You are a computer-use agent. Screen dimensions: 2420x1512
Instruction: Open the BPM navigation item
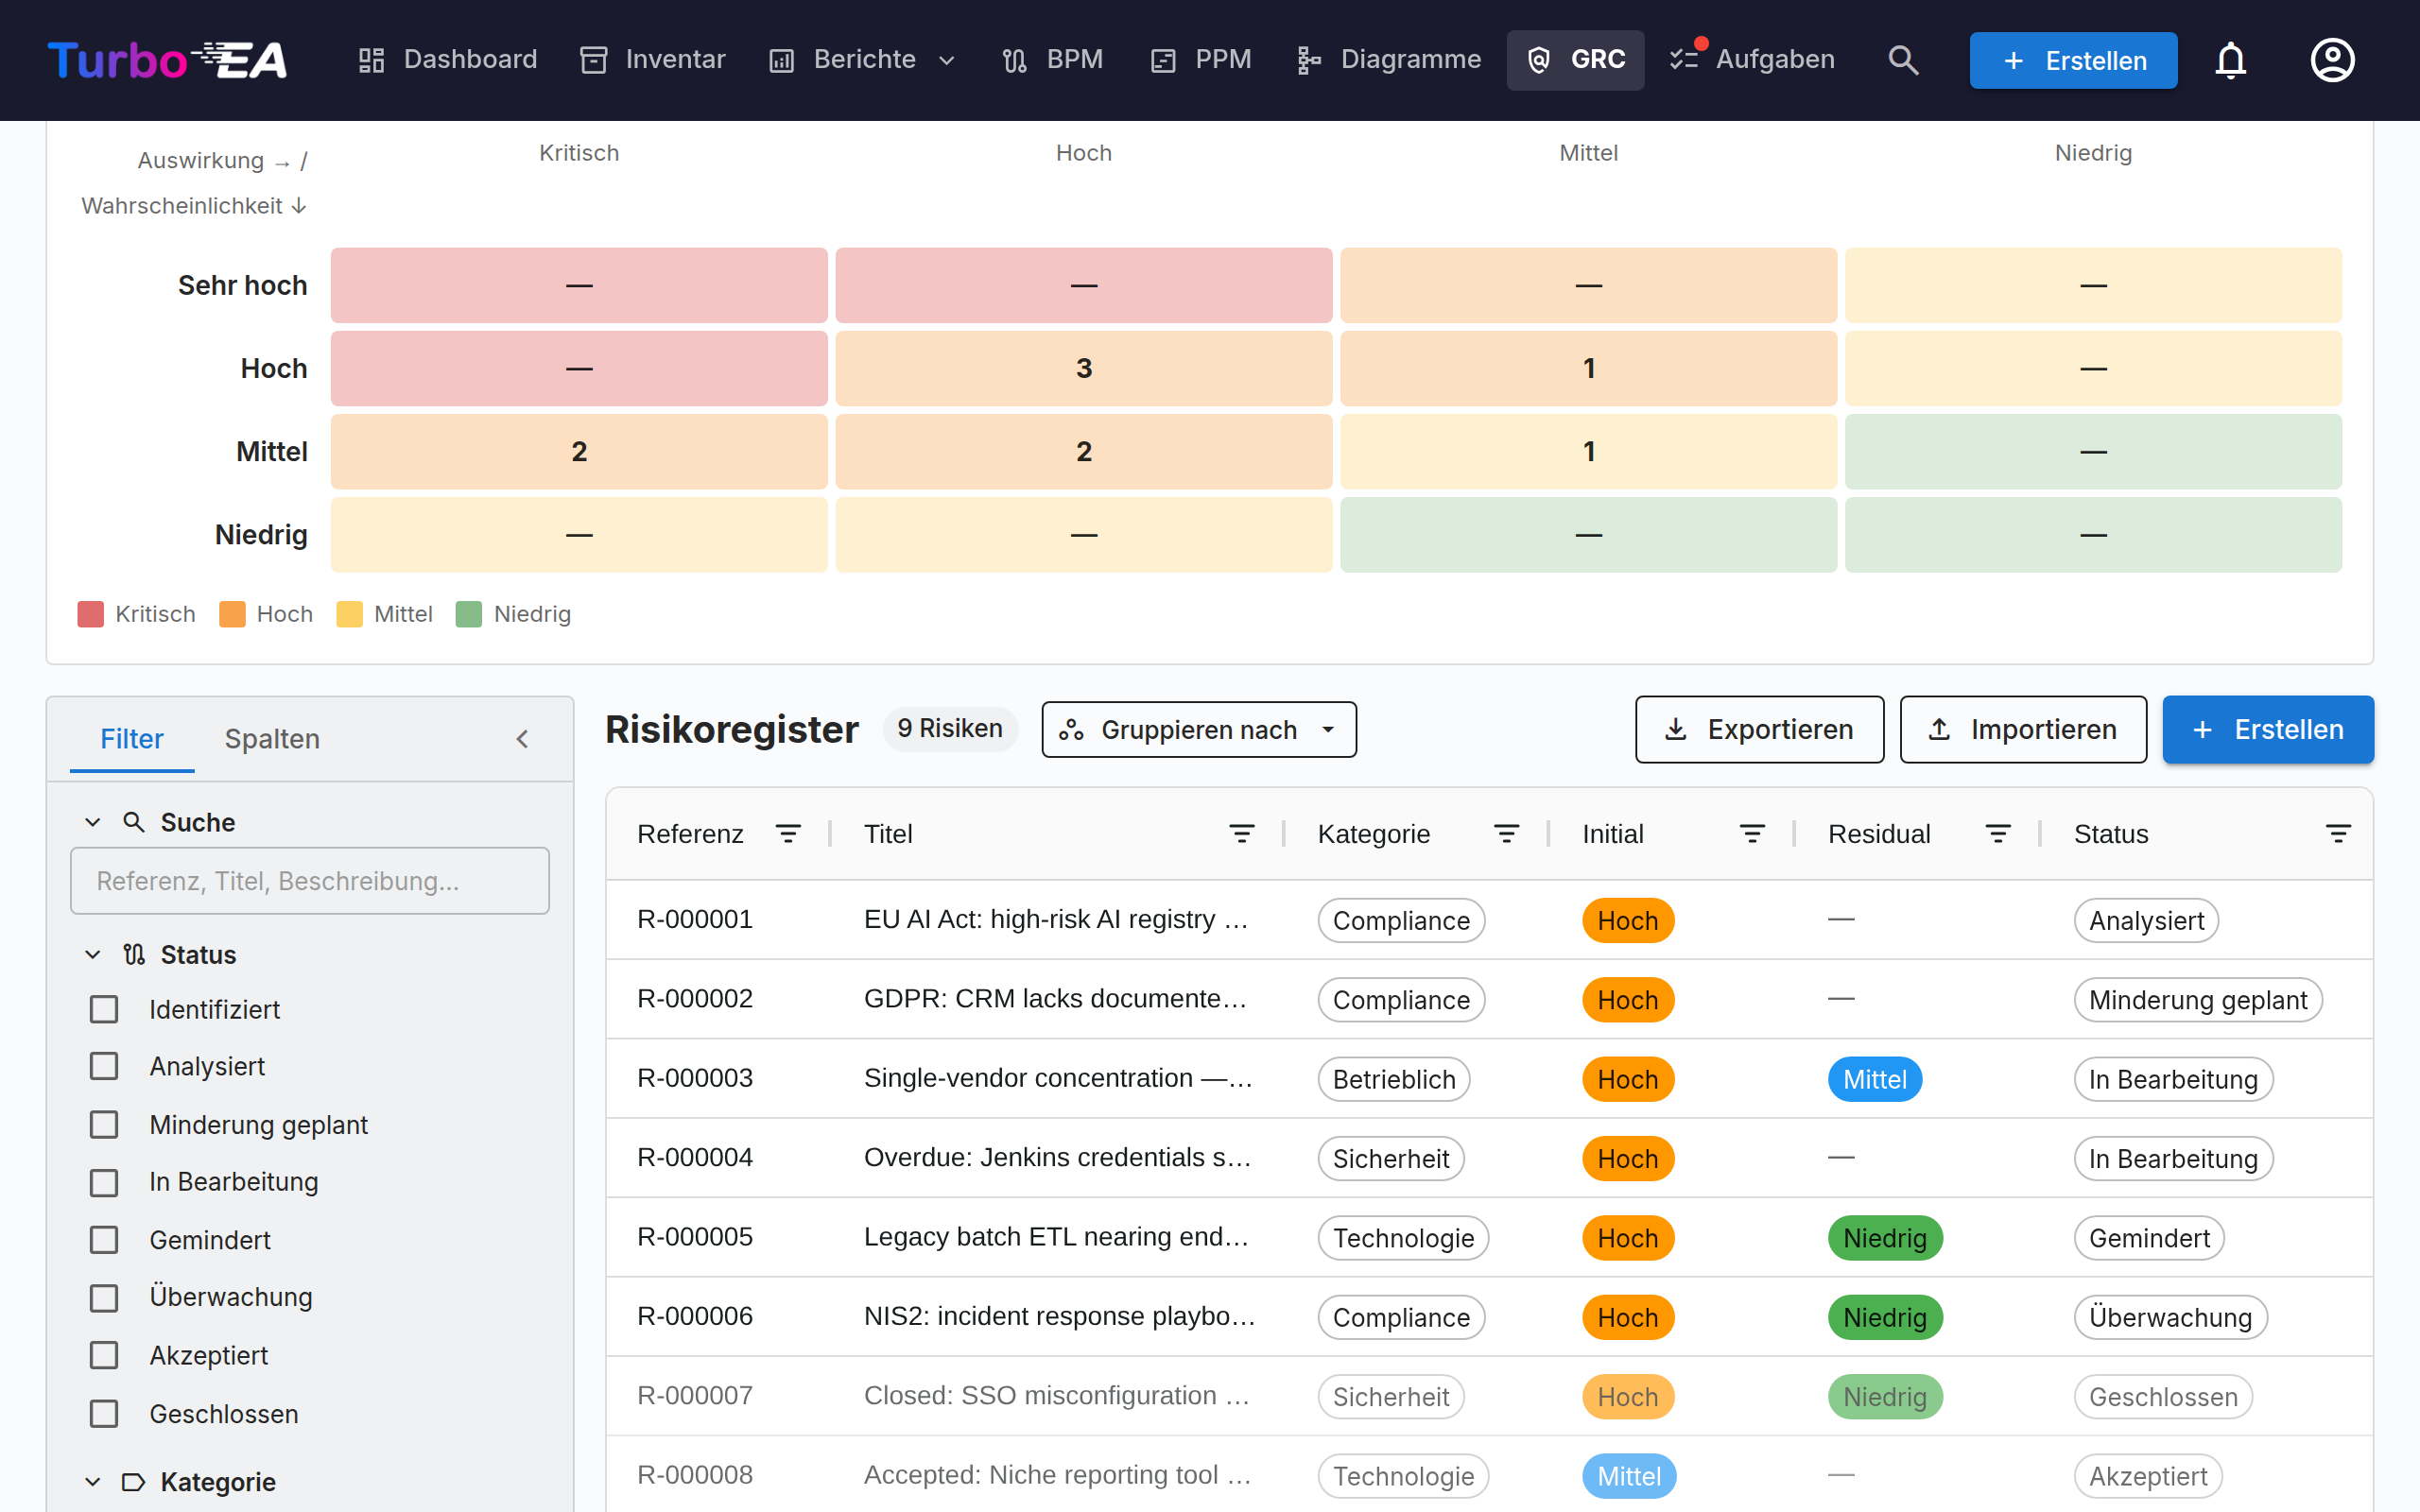(1053, 60)
